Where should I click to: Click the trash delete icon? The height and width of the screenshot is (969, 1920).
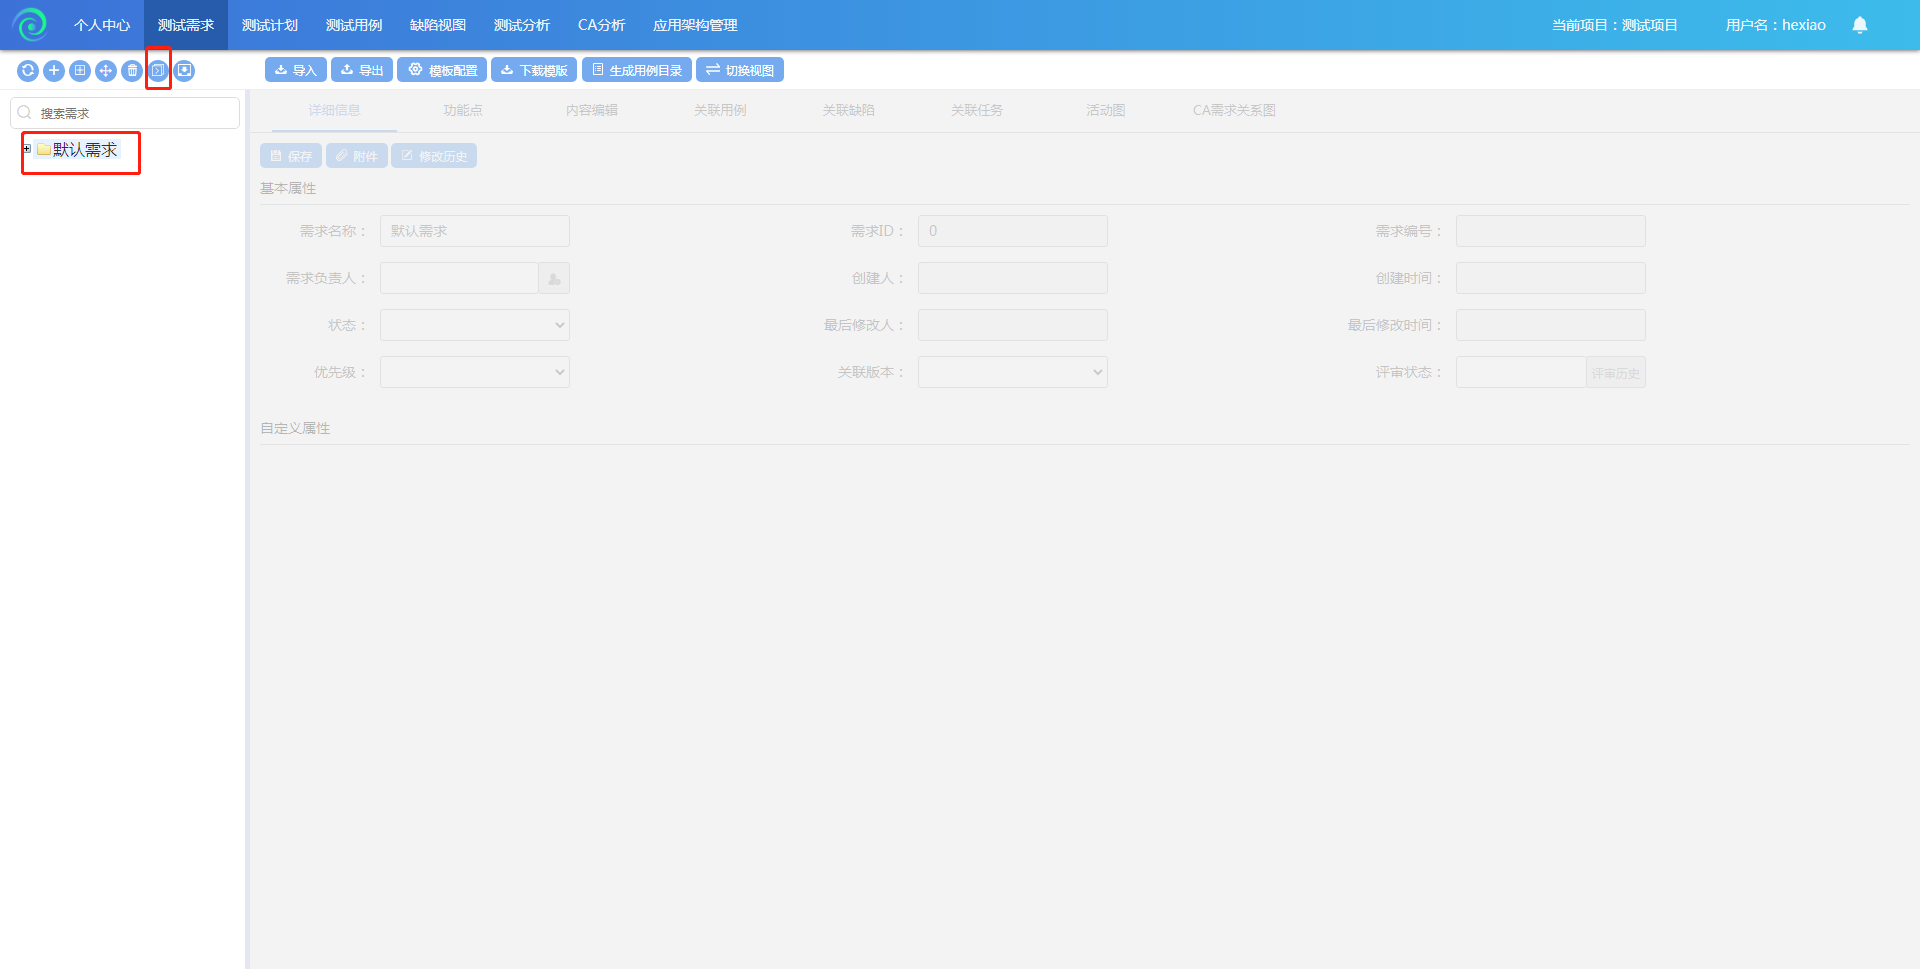[132, 71]
